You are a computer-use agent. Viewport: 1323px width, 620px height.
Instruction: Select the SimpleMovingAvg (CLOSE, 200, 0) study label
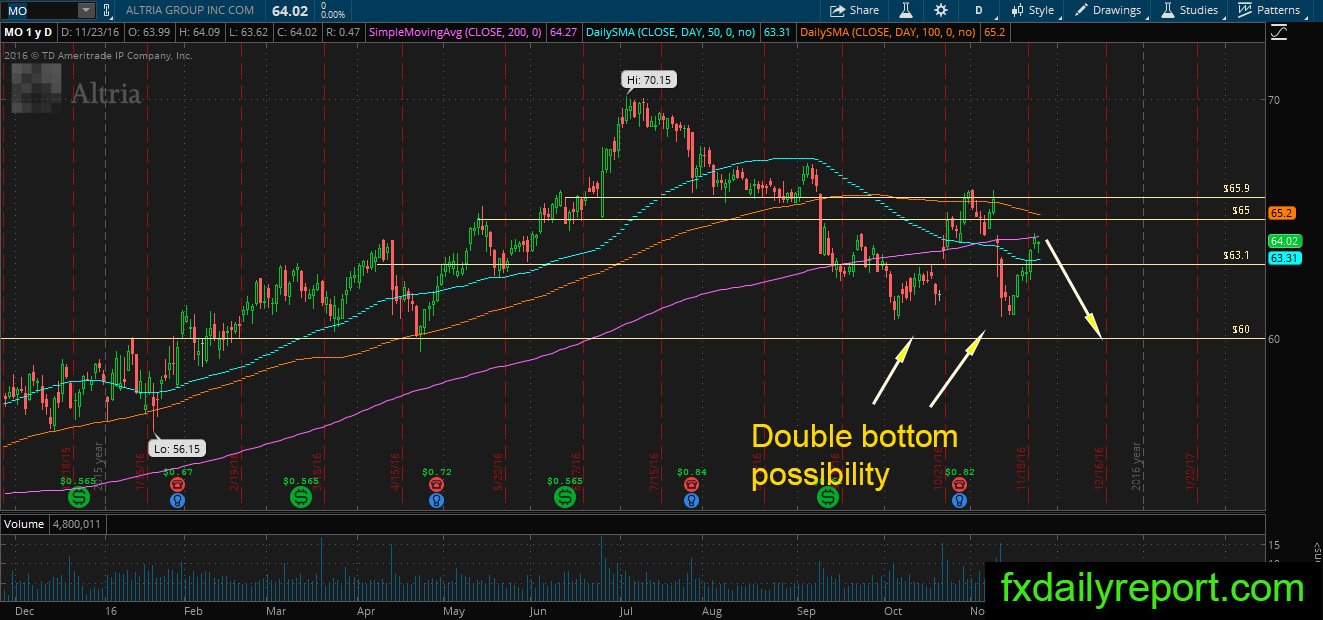(455, 33)
